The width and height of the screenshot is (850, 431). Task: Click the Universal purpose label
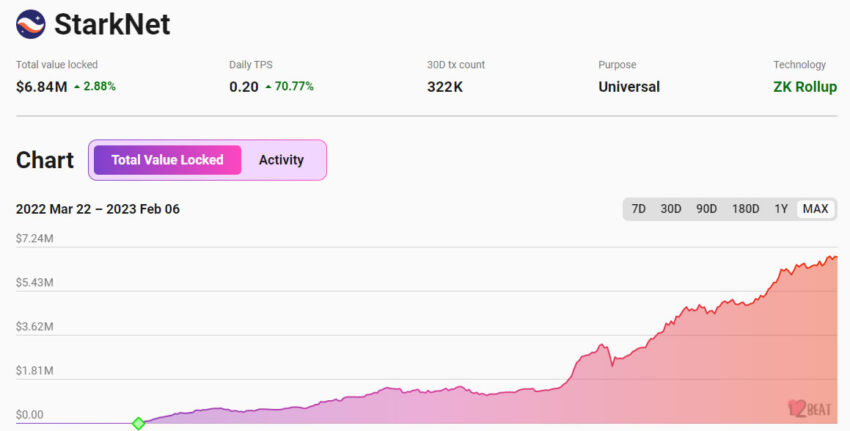(629, 87)
